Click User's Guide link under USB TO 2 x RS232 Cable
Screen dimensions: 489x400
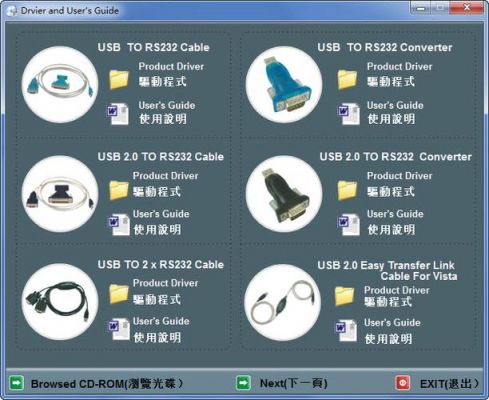point(161,321)
